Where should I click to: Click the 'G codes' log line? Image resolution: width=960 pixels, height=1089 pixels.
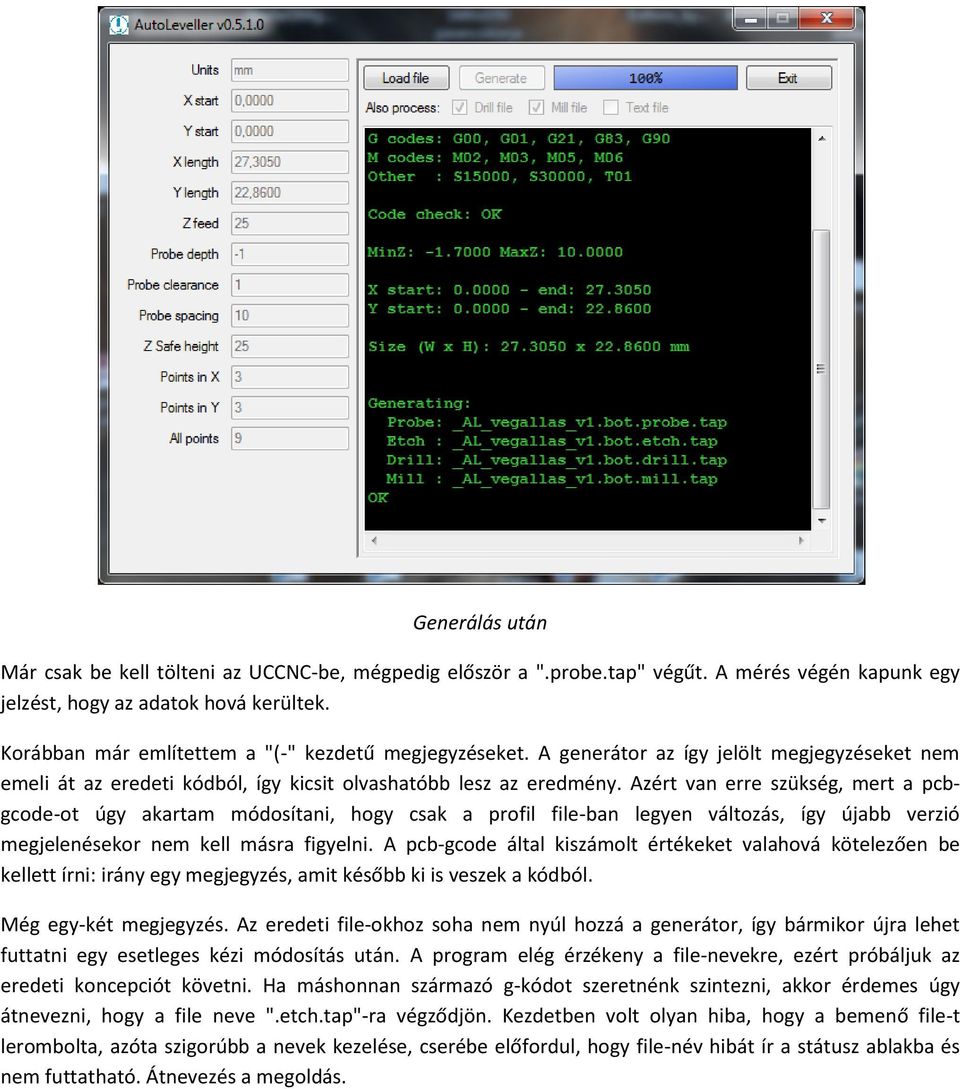pos(519,138)
